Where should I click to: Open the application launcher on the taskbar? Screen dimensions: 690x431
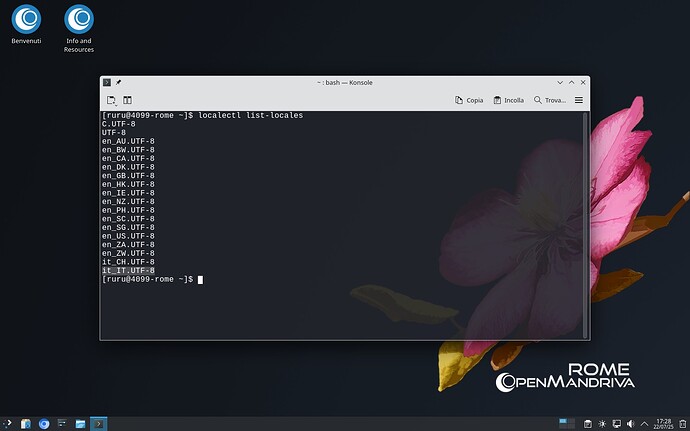point(9,423)
